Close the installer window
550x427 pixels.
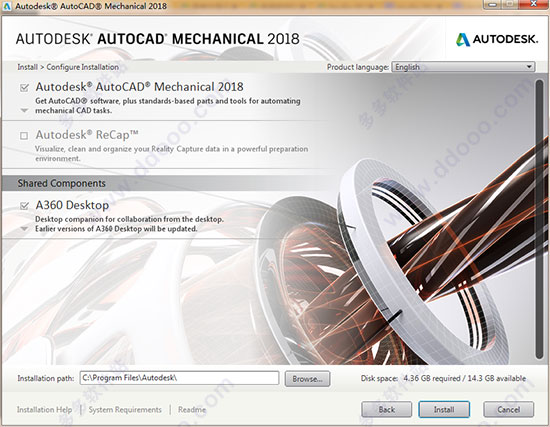534,4
